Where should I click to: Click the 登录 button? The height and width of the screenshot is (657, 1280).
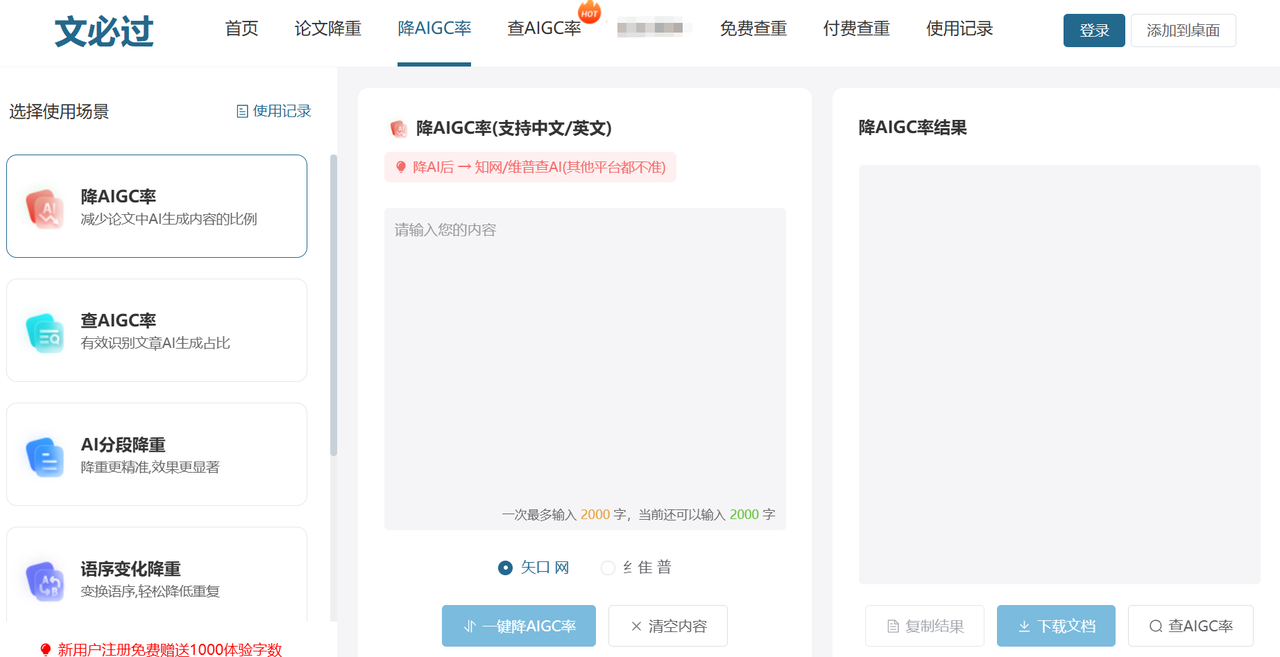1094,31
